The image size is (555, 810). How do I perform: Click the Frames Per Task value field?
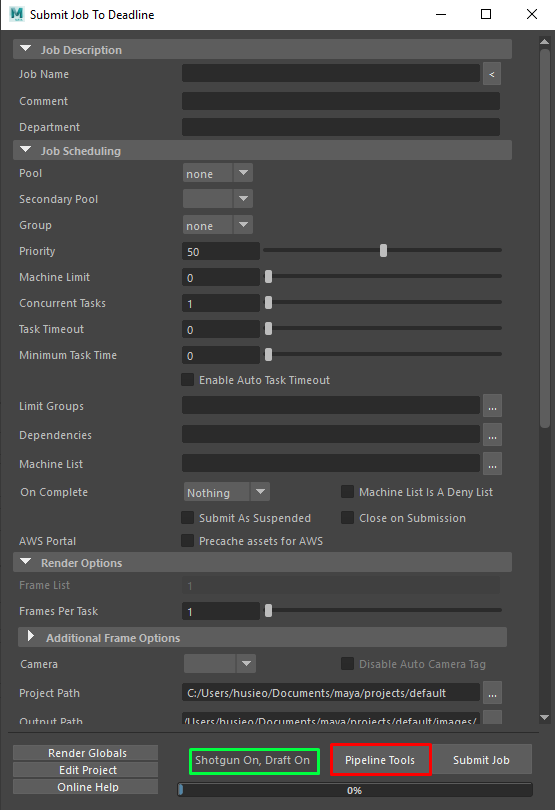[221, 611]
